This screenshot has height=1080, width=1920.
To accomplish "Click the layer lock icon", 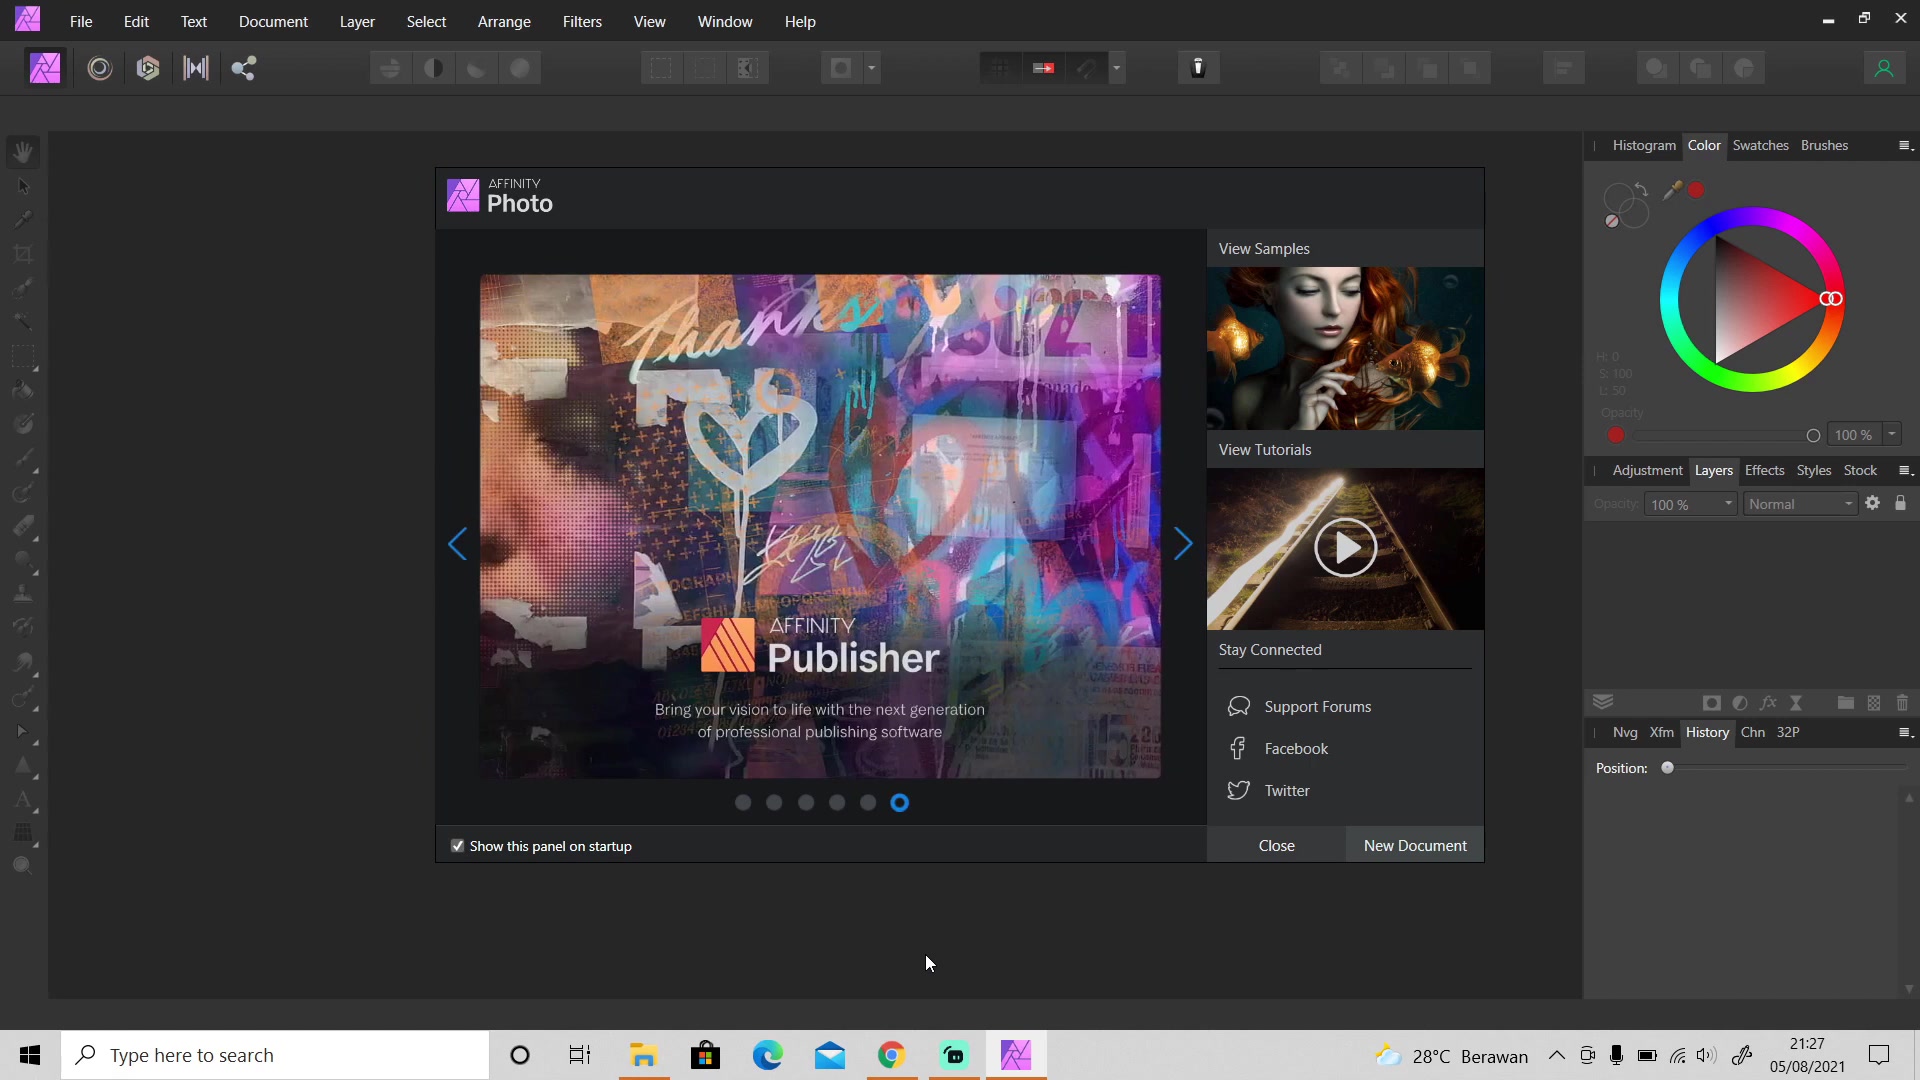I will (1900, 503).
